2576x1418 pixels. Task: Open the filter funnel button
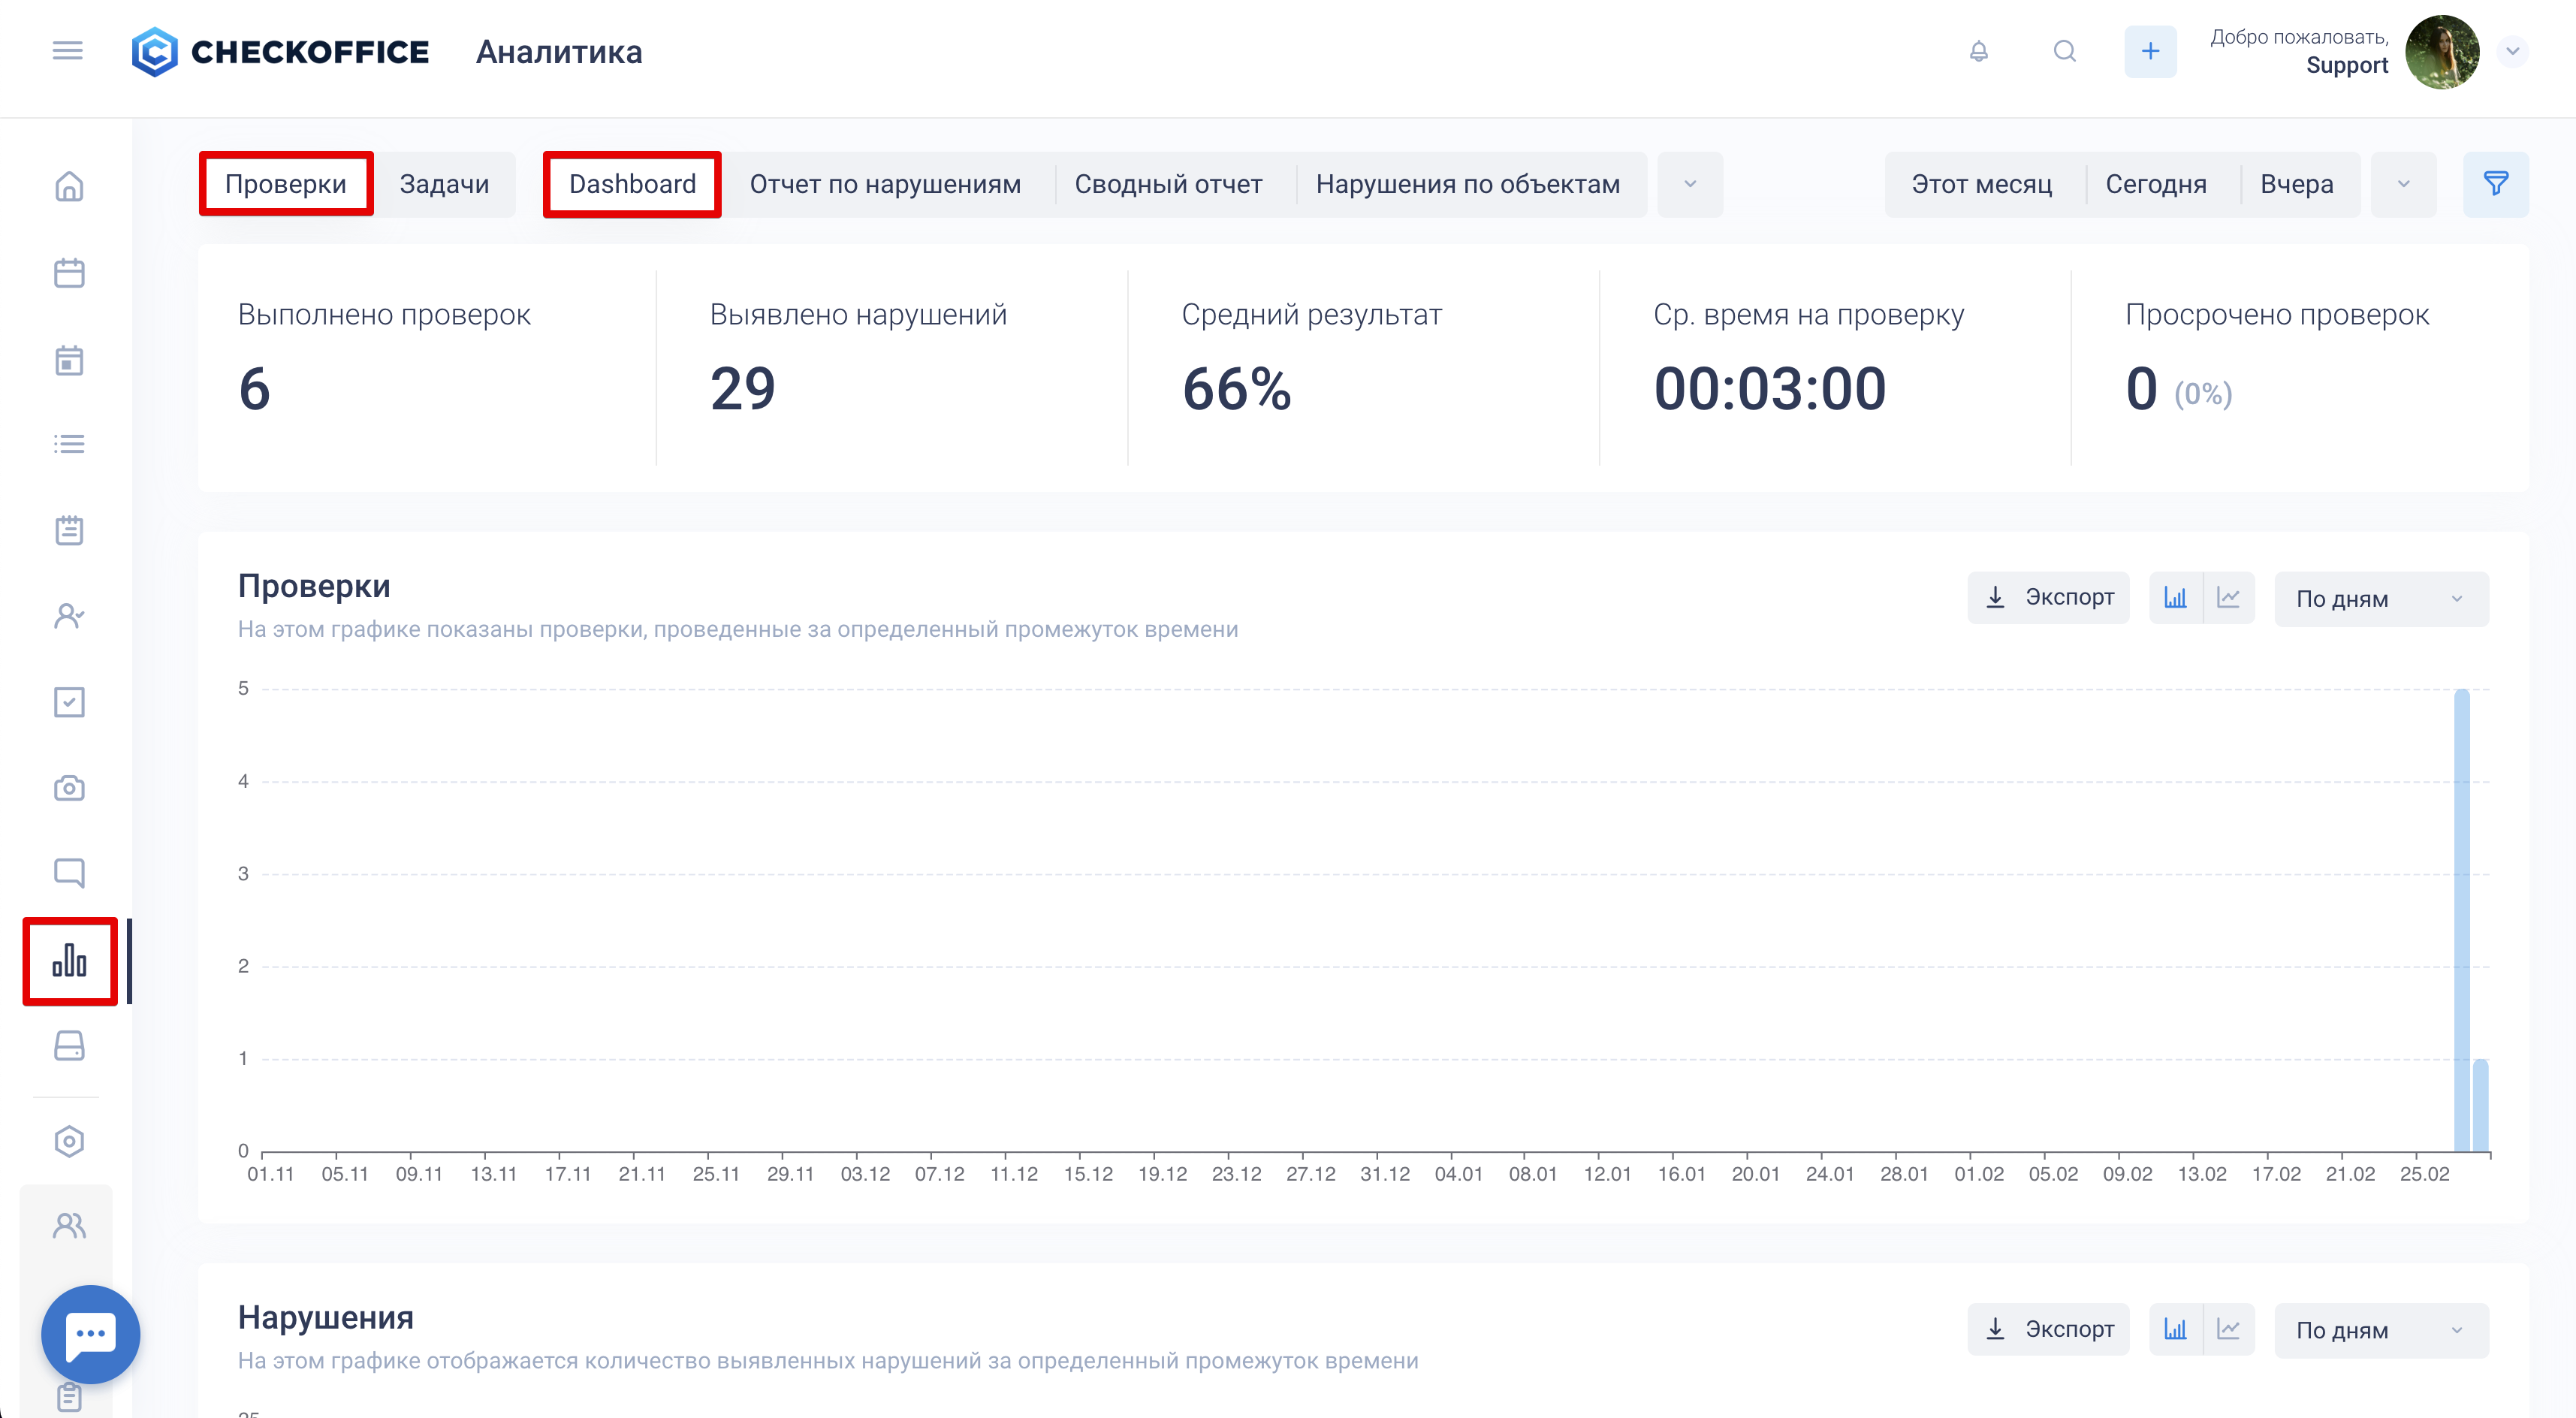(x=2496, y=184)
